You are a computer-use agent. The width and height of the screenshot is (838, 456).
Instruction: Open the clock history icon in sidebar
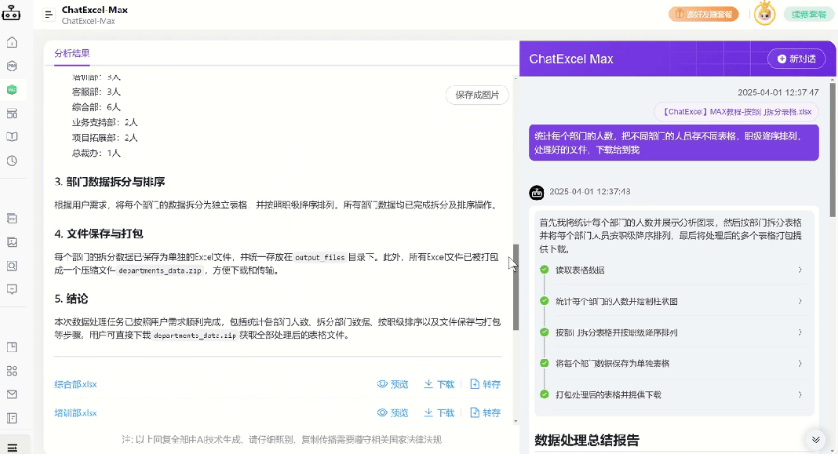click(x=12, y=161)
